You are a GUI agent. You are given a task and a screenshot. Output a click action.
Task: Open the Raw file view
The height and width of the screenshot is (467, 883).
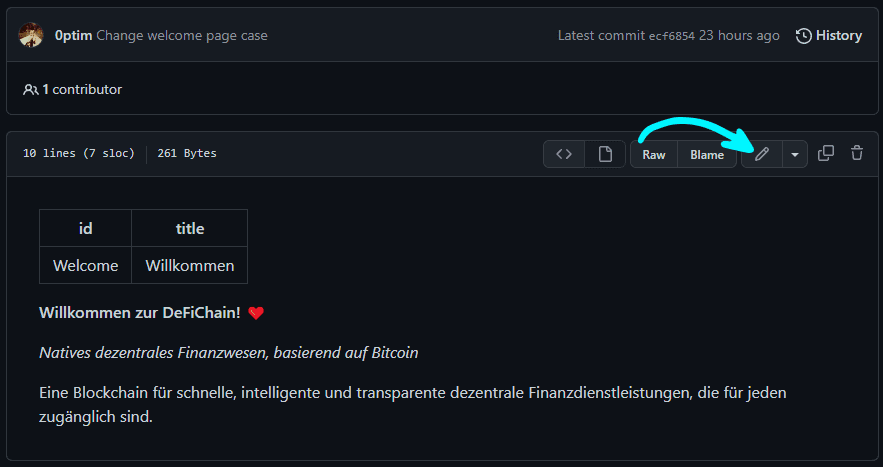654,154
